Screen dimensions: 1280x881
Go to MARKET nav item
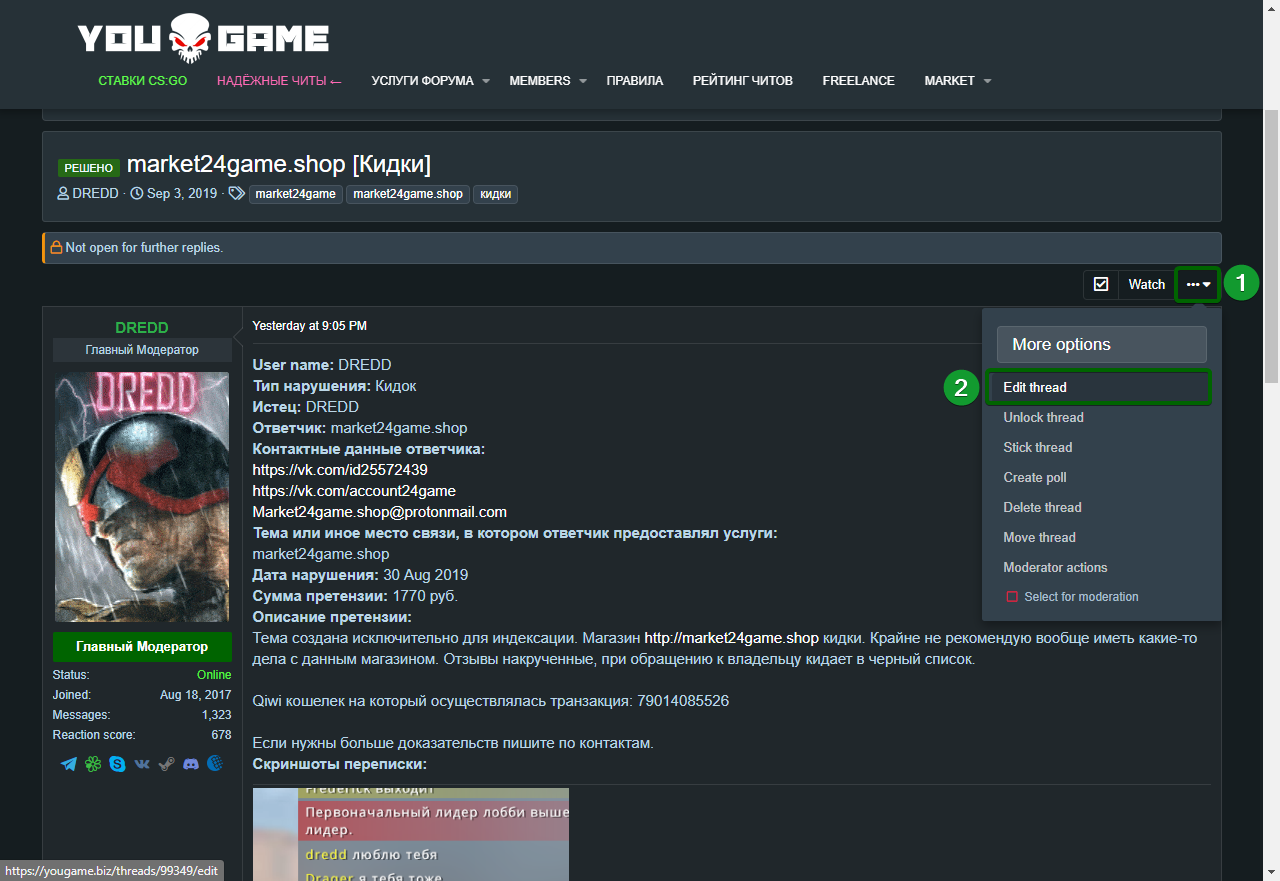950,81
